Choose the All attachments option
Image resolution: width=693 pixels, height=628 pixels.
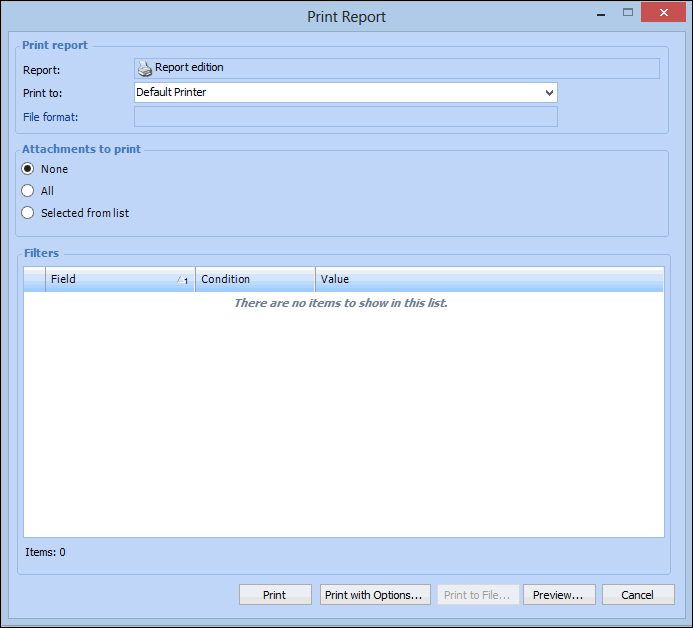pyautogui.click(x=28, y=191)
